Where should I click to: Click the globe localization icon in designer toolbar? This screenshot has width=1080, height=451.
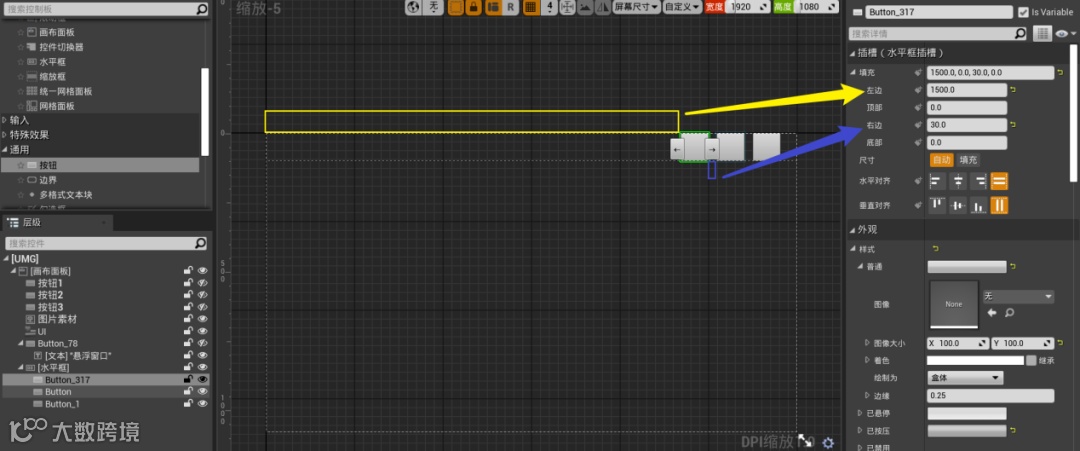pos(413,7)
